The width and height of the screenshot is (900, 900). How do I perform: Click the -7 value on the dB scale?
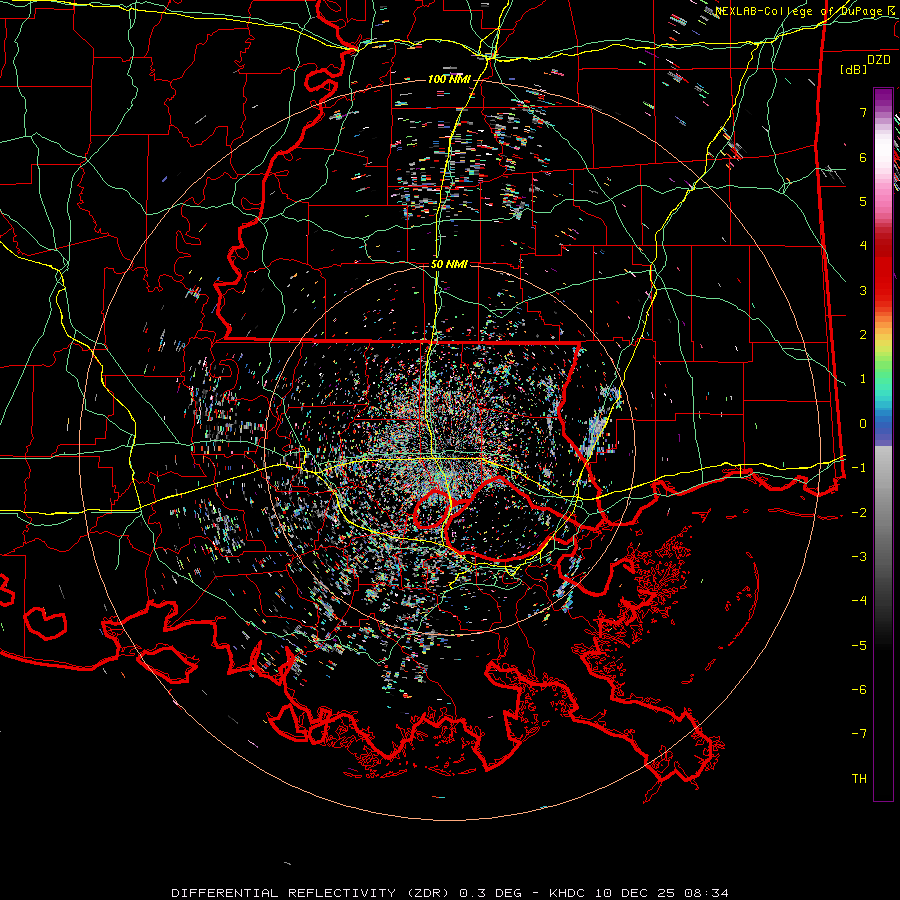coord(859,734)
